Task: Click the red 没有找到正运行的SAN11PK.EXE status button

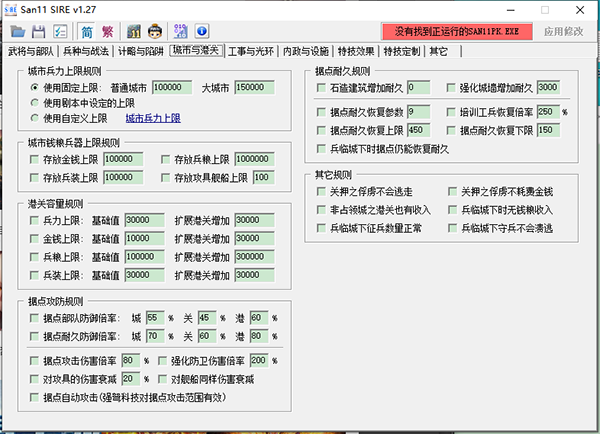Action: point(457,31)
